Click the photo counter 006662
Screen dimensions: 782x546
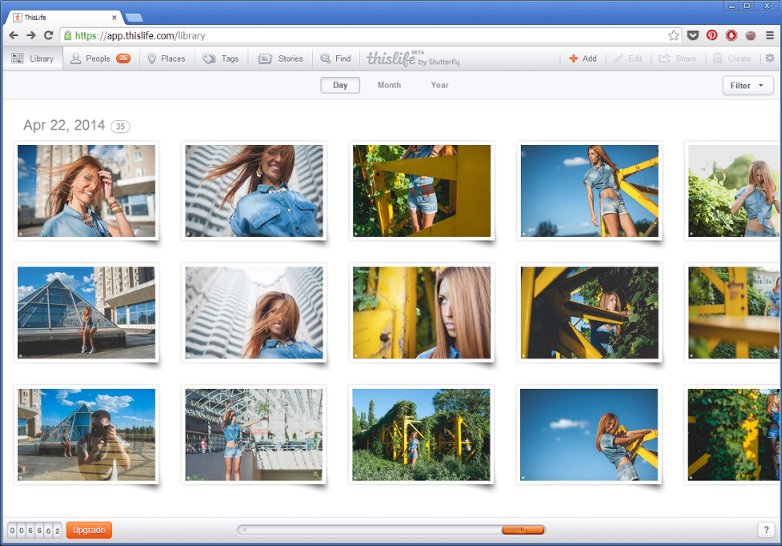point(35,531)
